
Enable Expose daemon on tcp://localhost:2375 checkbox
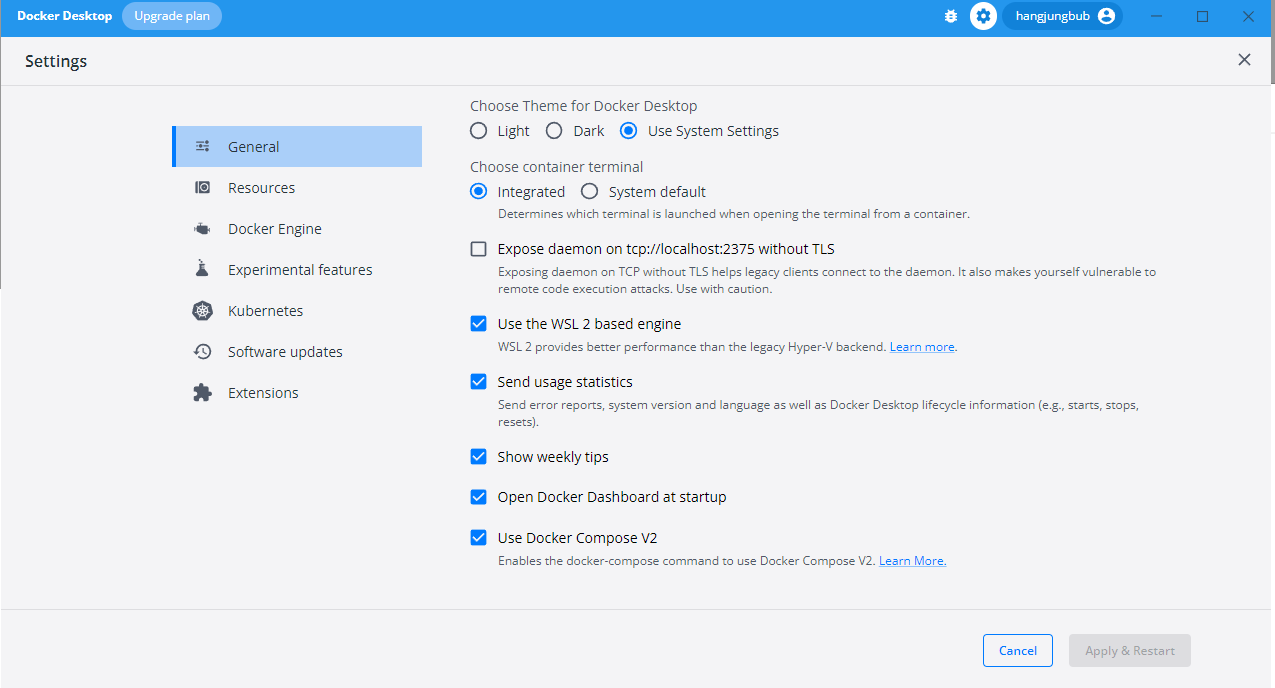pyautogui.click(x=479, y=249)
